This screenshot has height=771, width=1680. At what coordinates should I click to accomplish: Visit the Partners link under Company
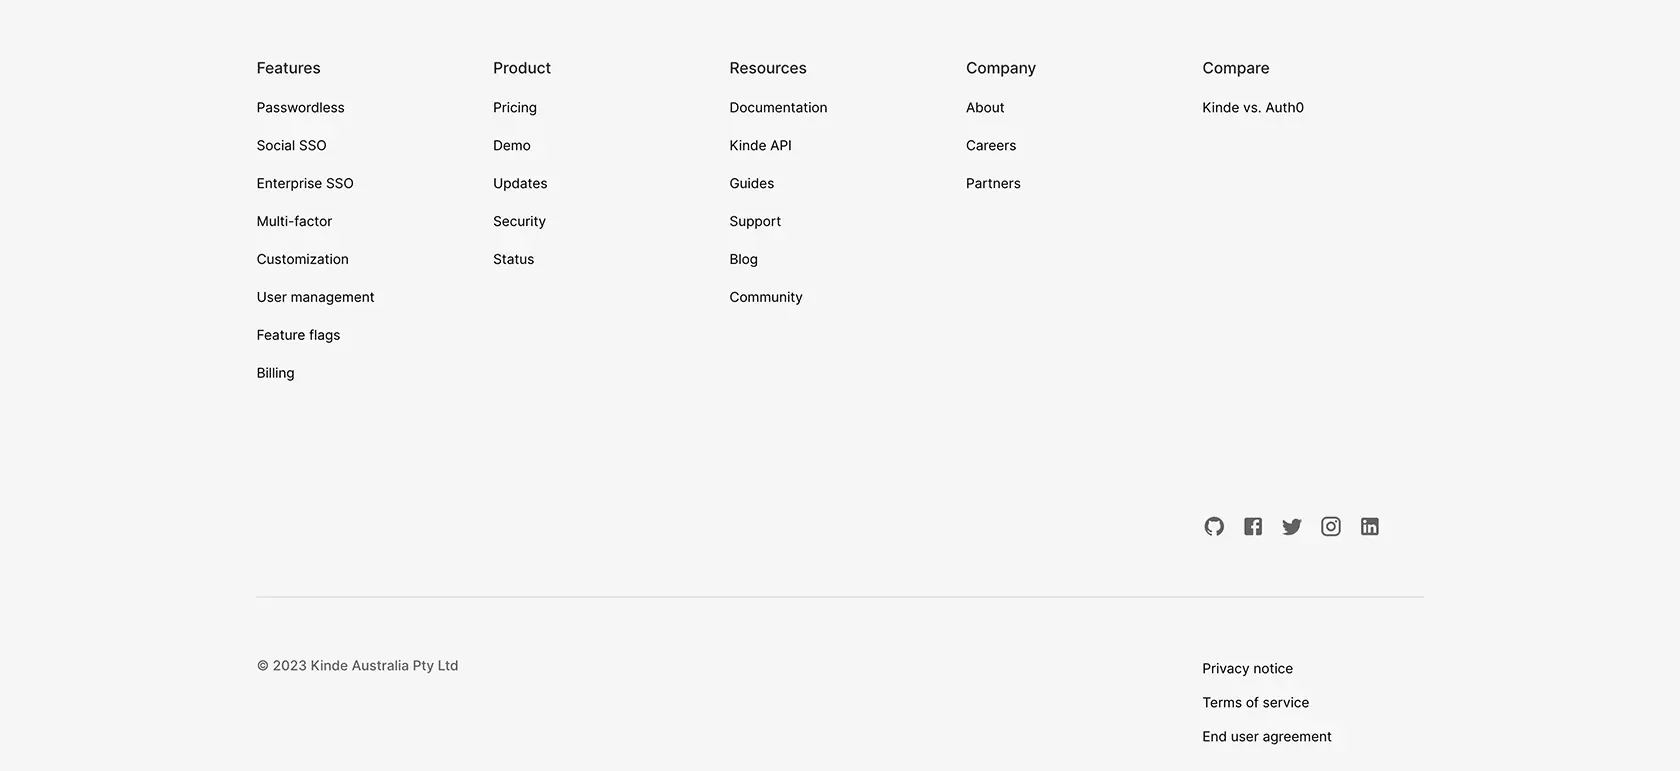(993, 183)
